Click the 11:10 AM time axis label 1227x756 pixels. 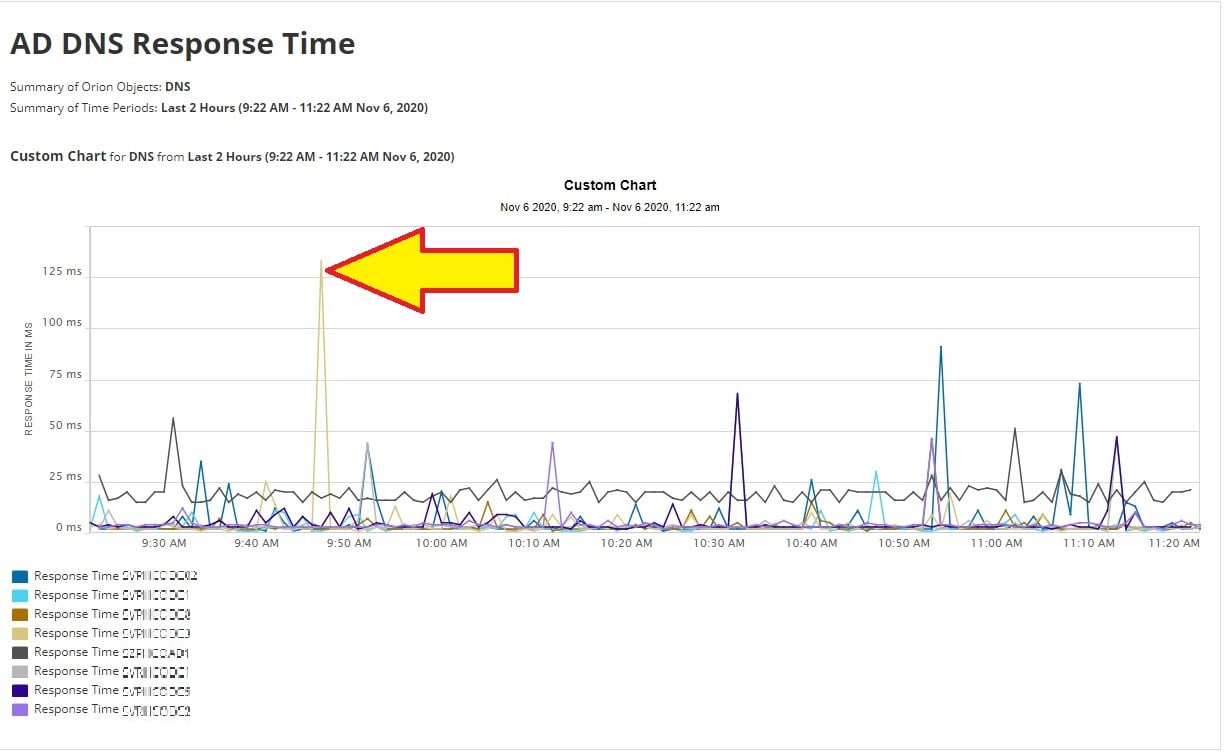point(1089,543)
